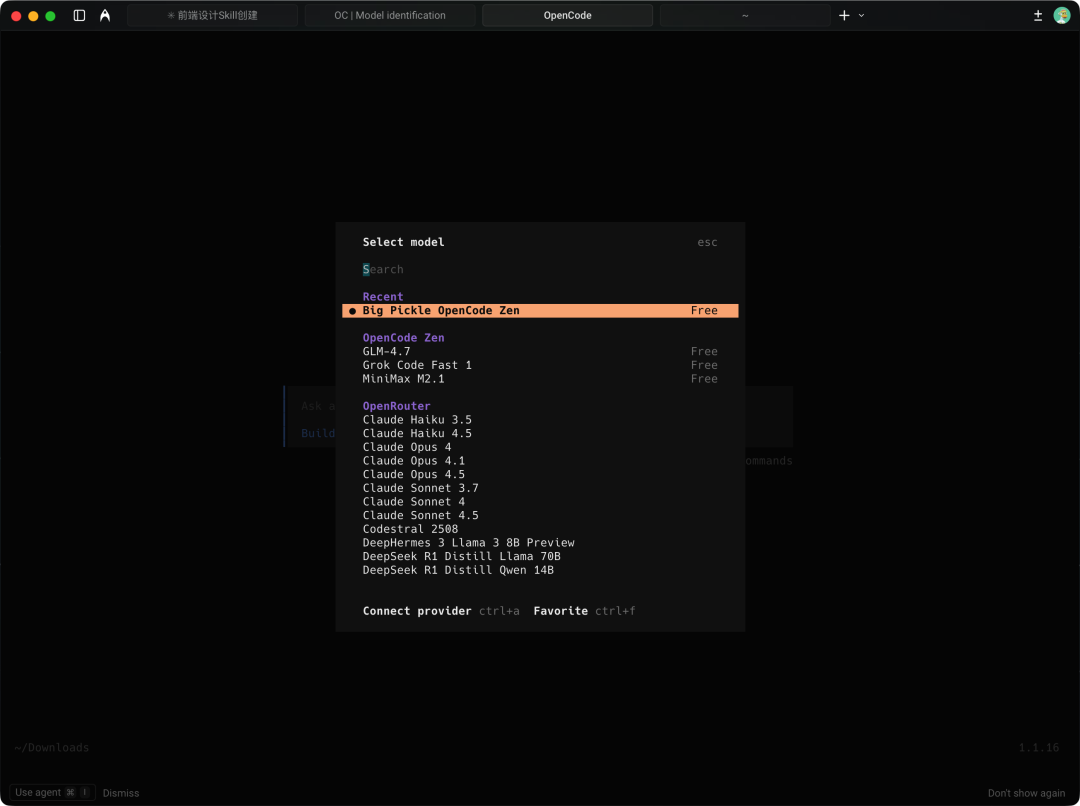Viewport: 1080px width, 806px height.
Task: Expand the new tab options chevron
Action: [862, 16]
